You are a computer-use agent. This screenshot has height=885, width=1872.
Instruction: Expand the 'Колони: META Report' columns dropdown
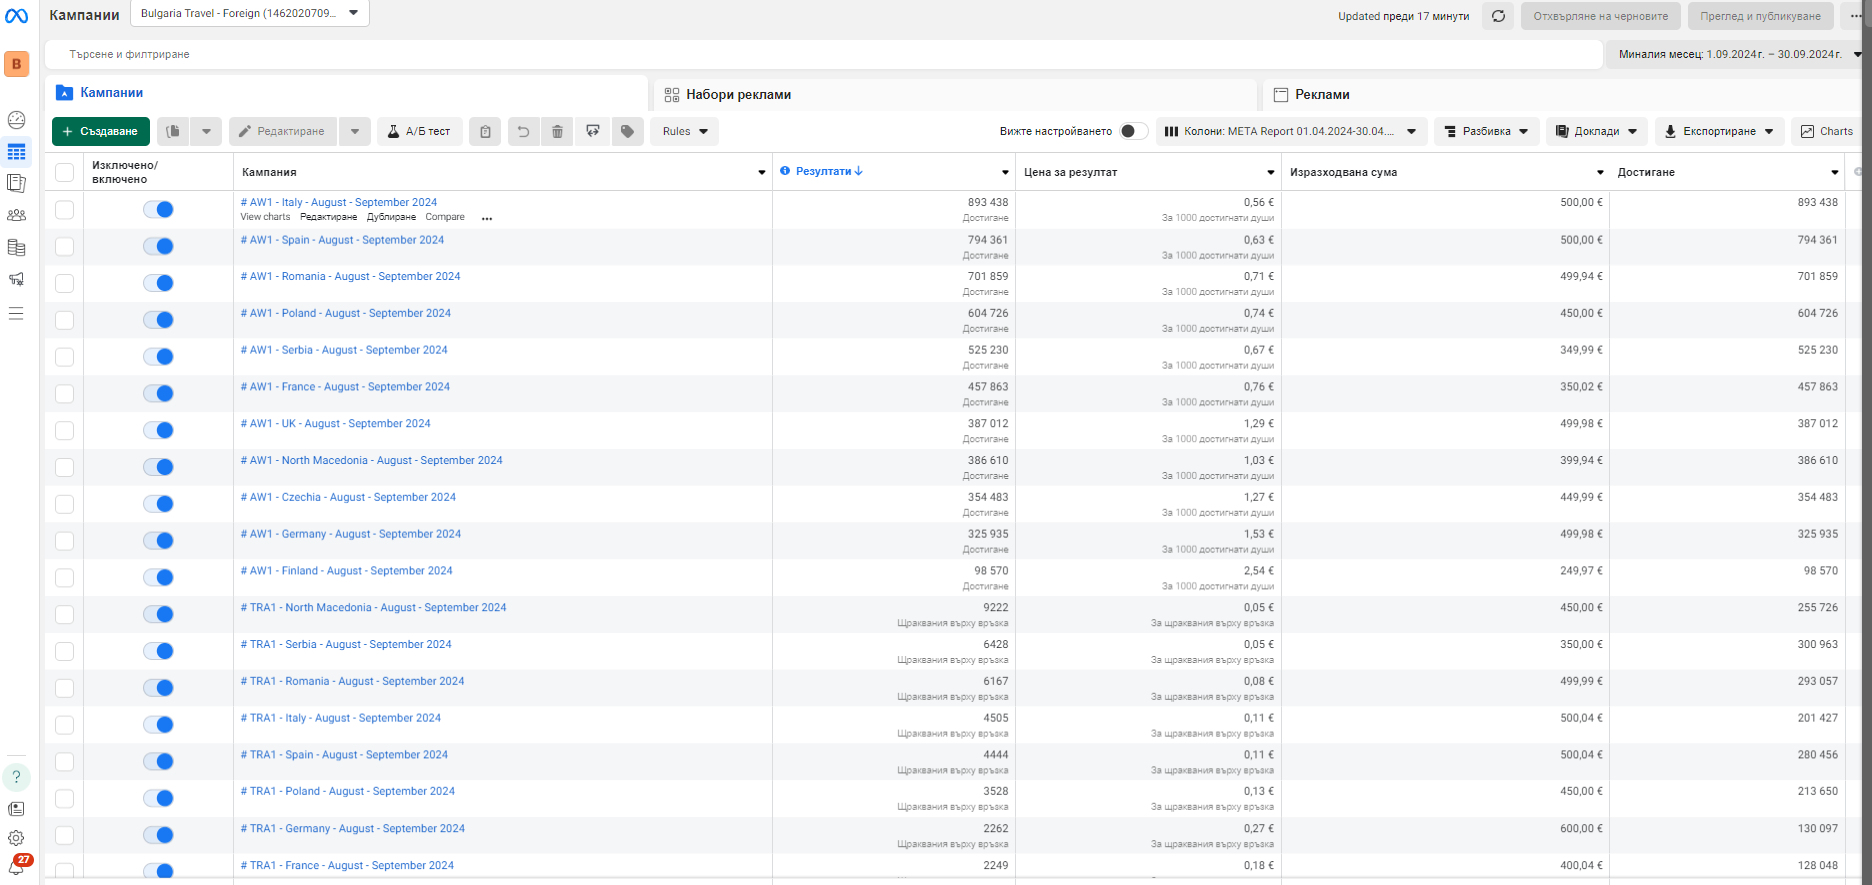1291,131
